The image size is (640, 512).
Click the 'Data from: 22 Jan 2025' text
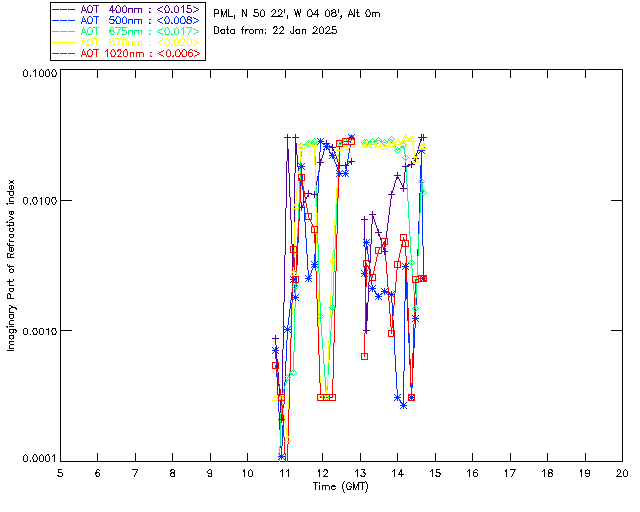(276, 31)
